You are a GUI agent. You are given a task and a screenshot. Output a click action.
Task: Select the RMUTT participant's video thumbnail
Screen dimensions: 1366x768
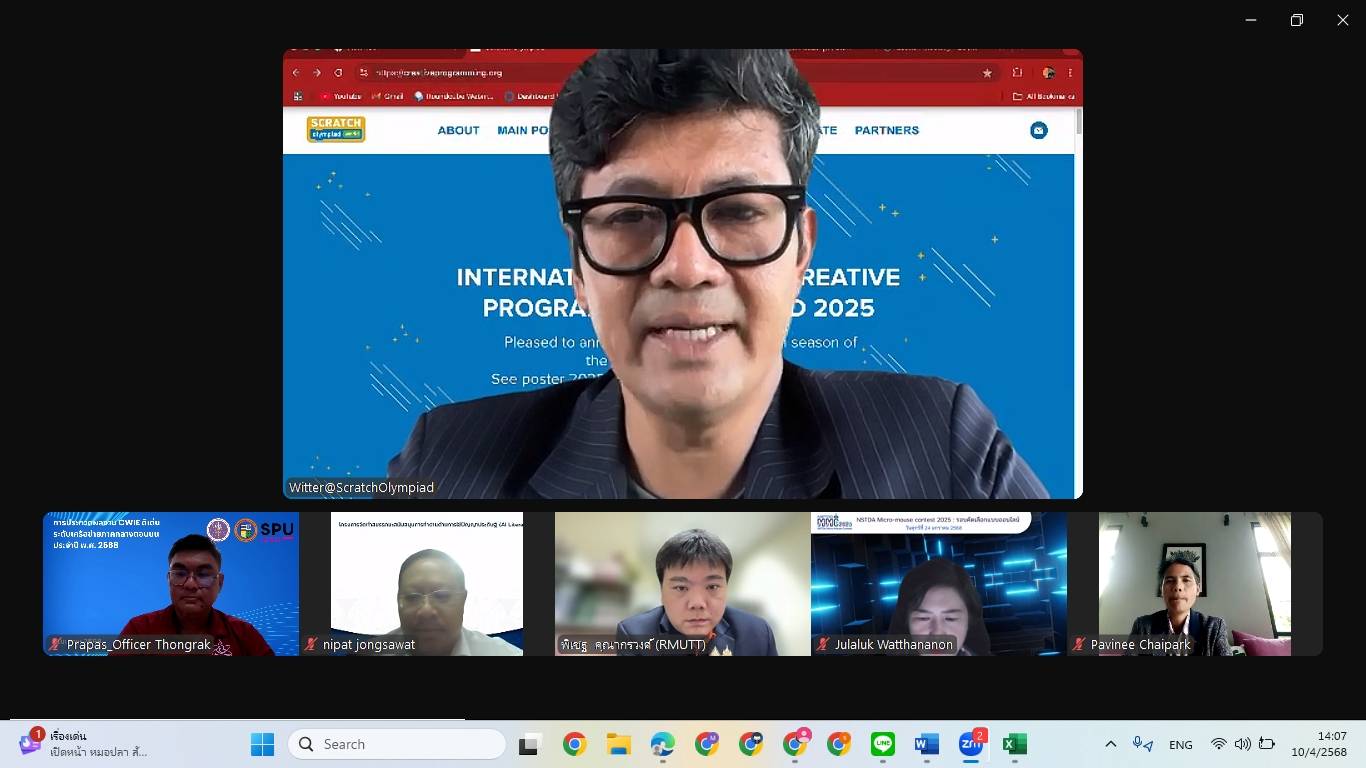pos(683,584)
